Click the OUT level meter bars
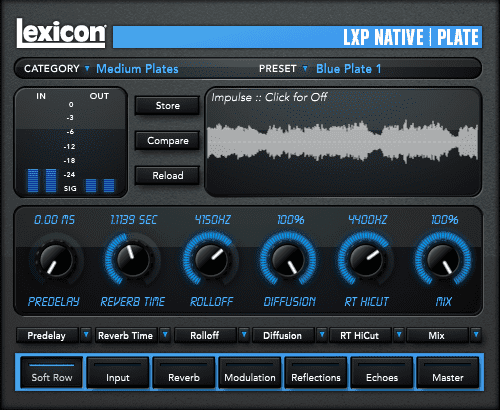 pyautogui.click(x=100, y=185)
